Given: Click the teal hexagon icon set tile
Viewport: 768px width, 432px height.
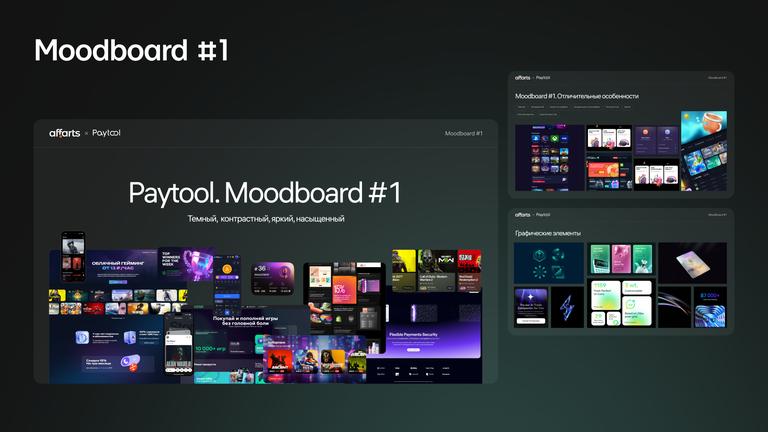Looking at the screenshot, I should pyautogui.click(x=548, y=263).
